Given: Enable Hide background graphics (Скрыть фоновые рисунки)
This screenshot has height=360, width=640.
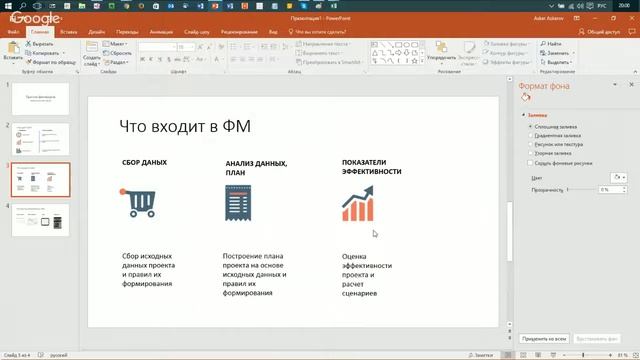Looking at the screenshot, I should 560,163.
